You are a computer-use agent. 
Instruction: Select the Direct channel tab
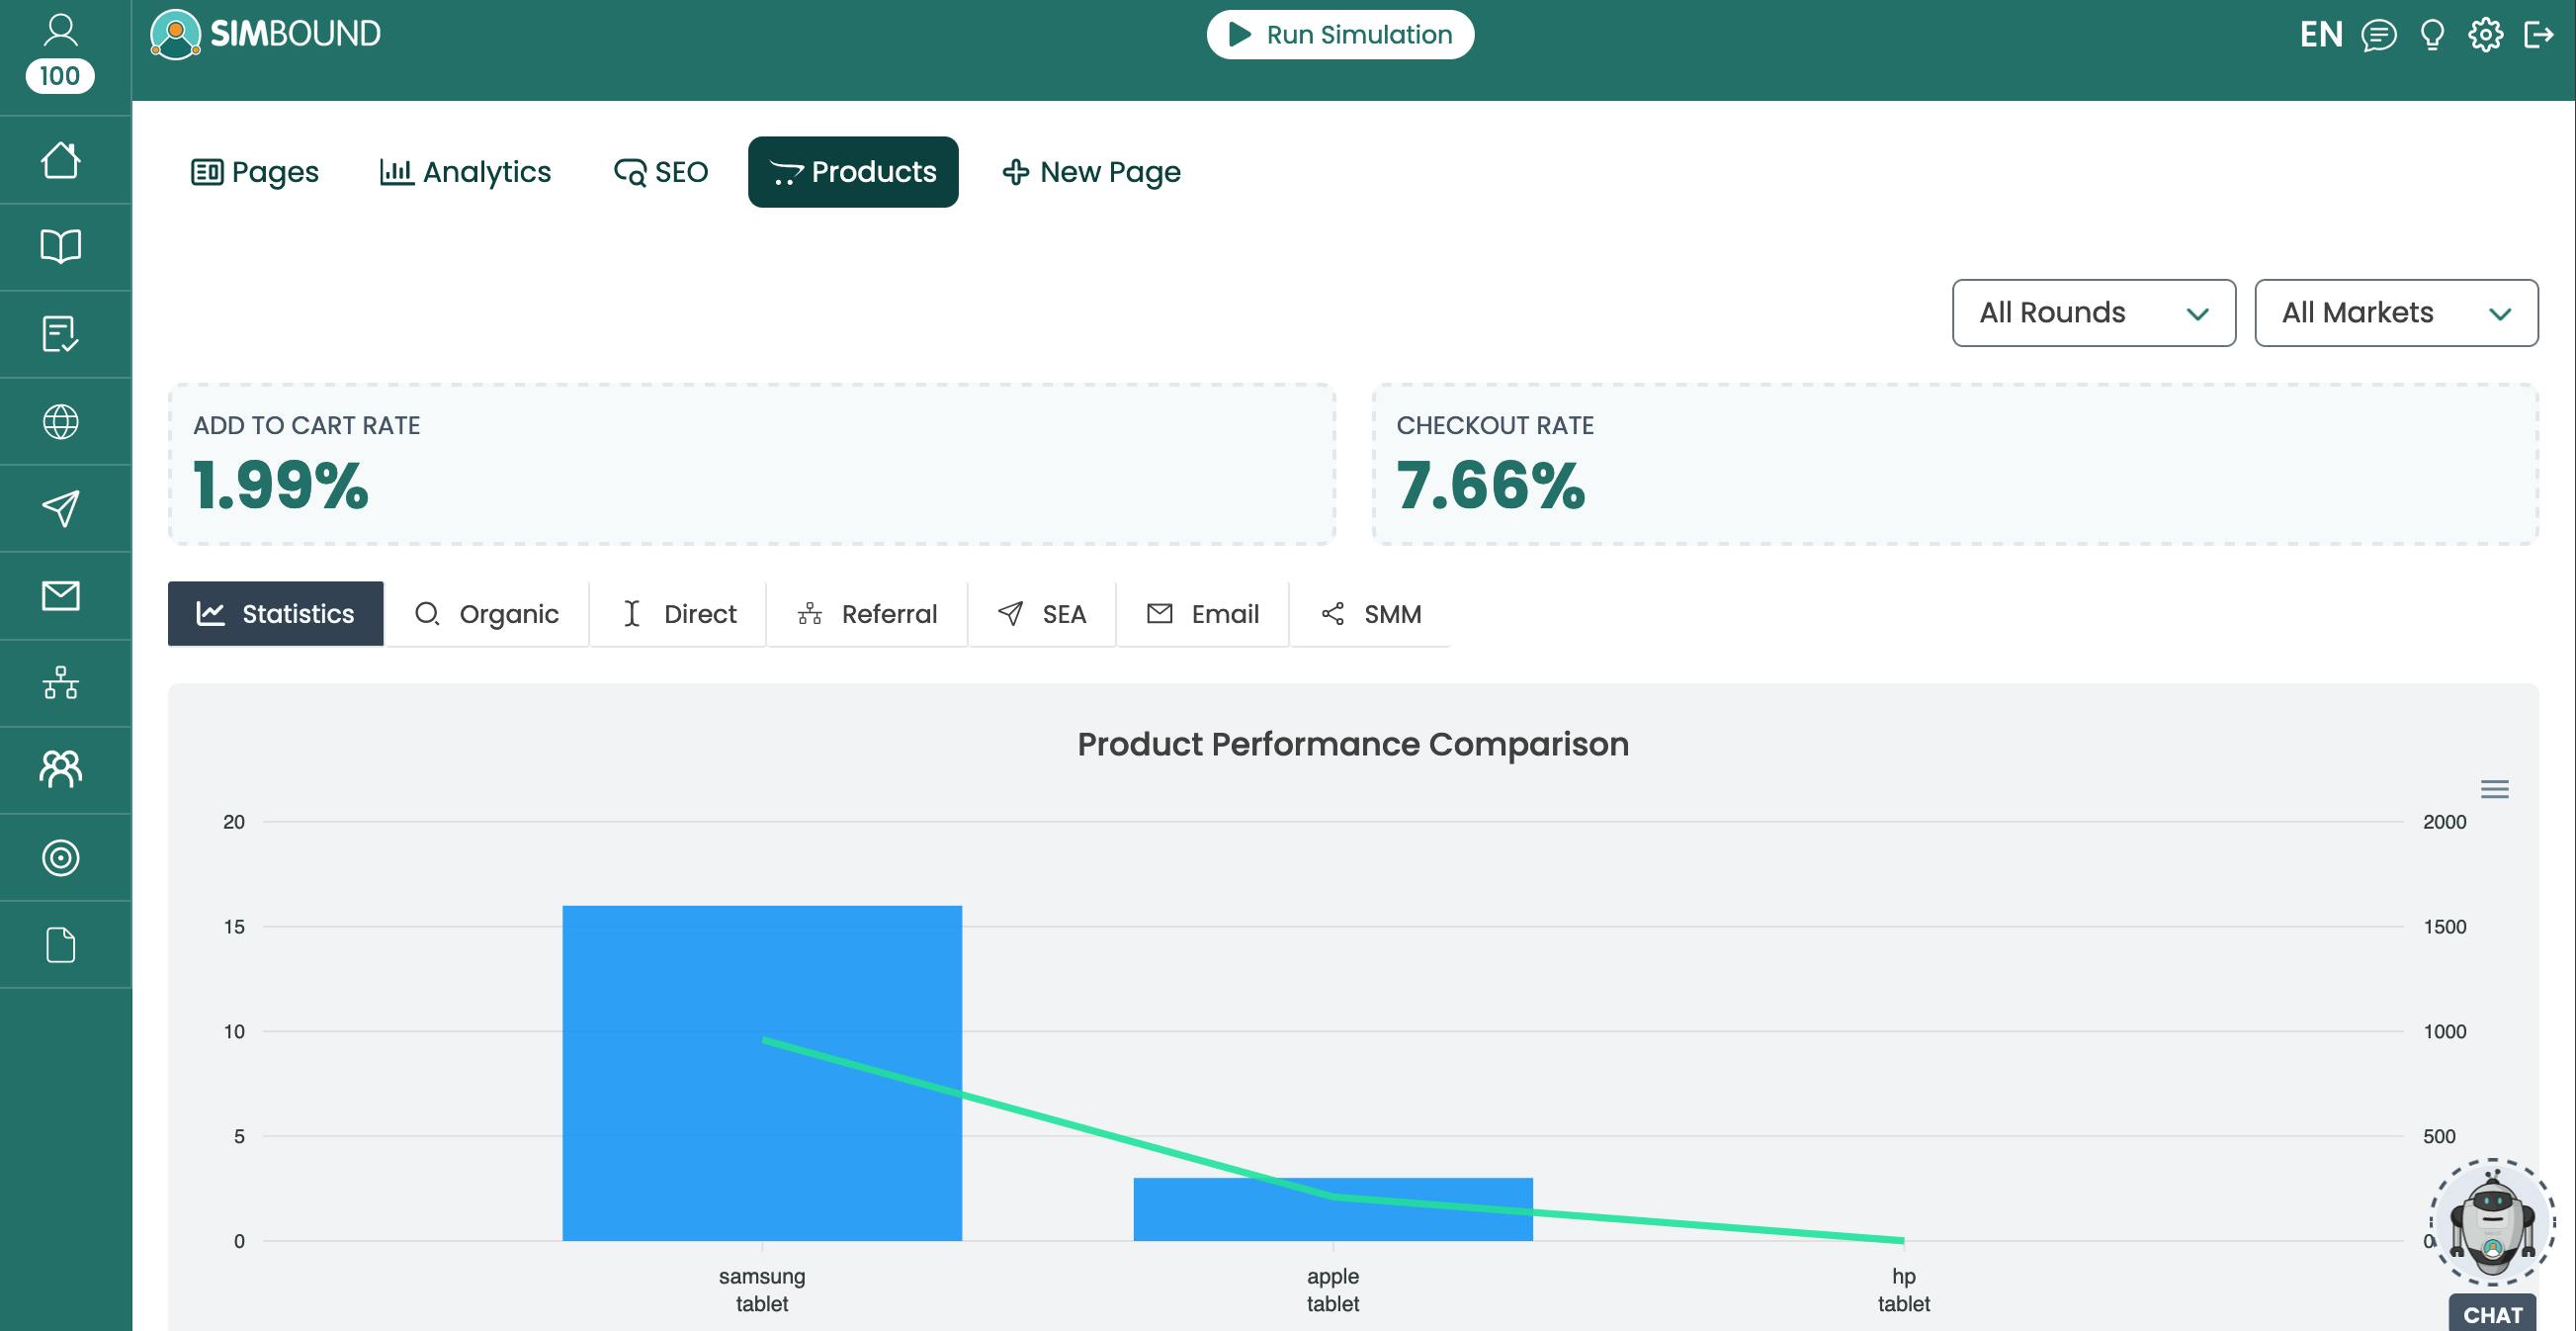pyautogui.click(x=679, y=614)
